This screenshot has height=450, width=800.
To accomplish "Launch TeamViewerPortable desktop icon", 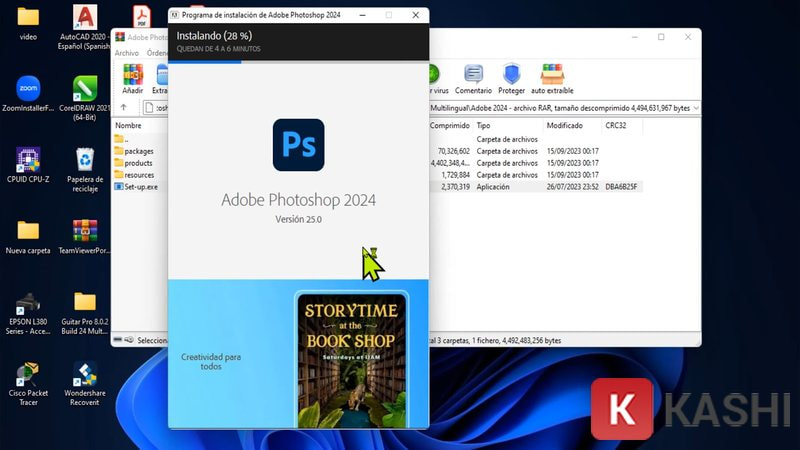I will [85, 237].
